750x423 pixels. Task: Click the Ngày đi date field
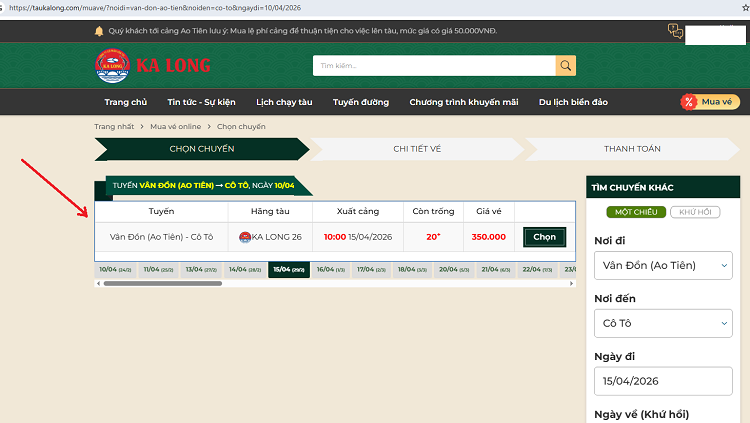pyautogui.click(x=664, y=382)
